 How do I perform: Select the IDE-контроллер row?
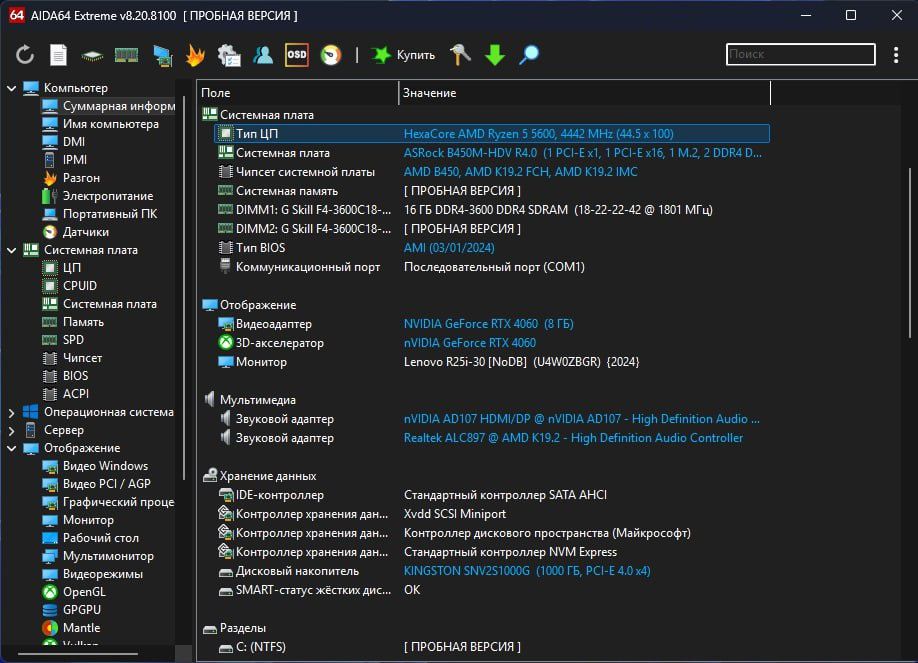tap(492, 495)
